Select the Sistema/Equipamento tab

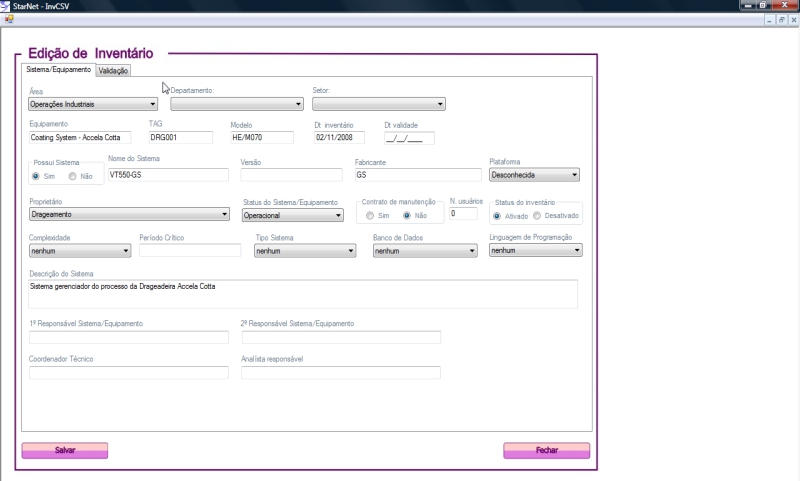58,70
